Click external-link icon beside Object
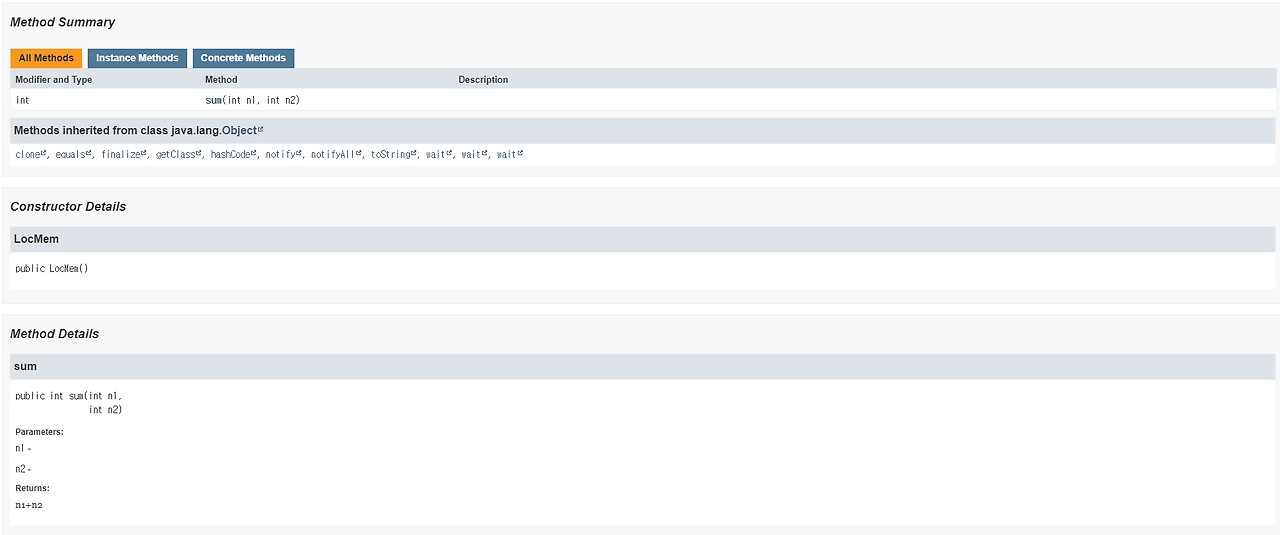The height and width of the screenshot is (535, 1280). [260, 129]
